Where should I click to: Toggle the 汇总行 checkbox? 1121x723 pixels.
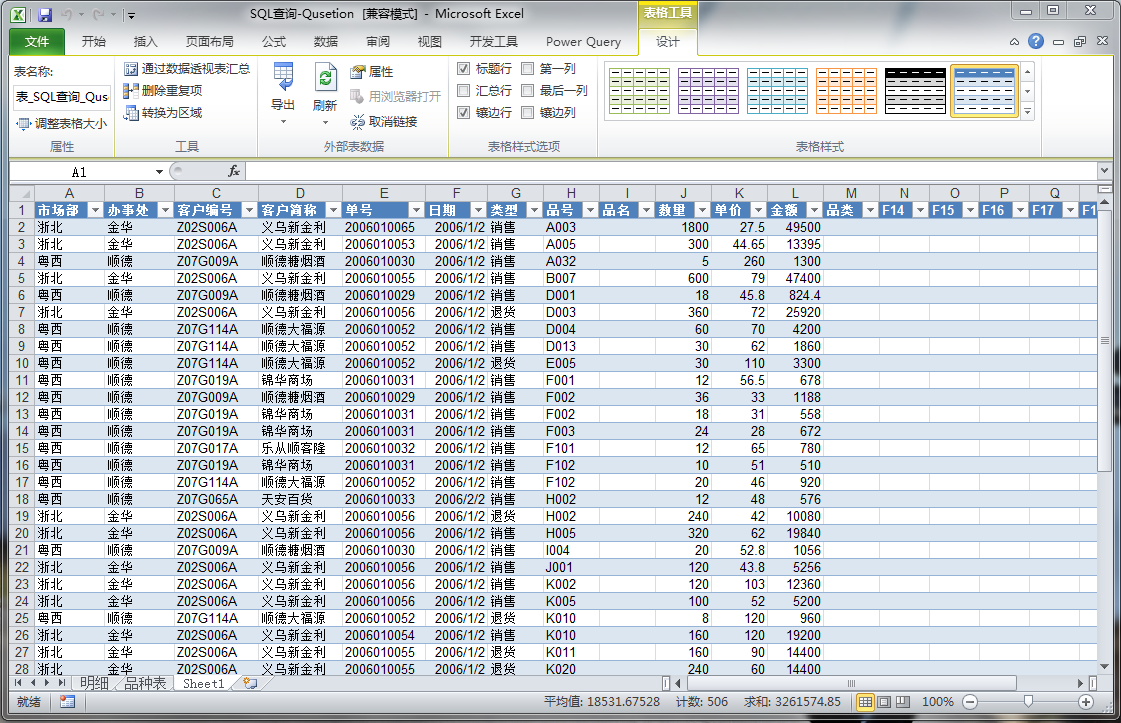(x=464, y=91)
